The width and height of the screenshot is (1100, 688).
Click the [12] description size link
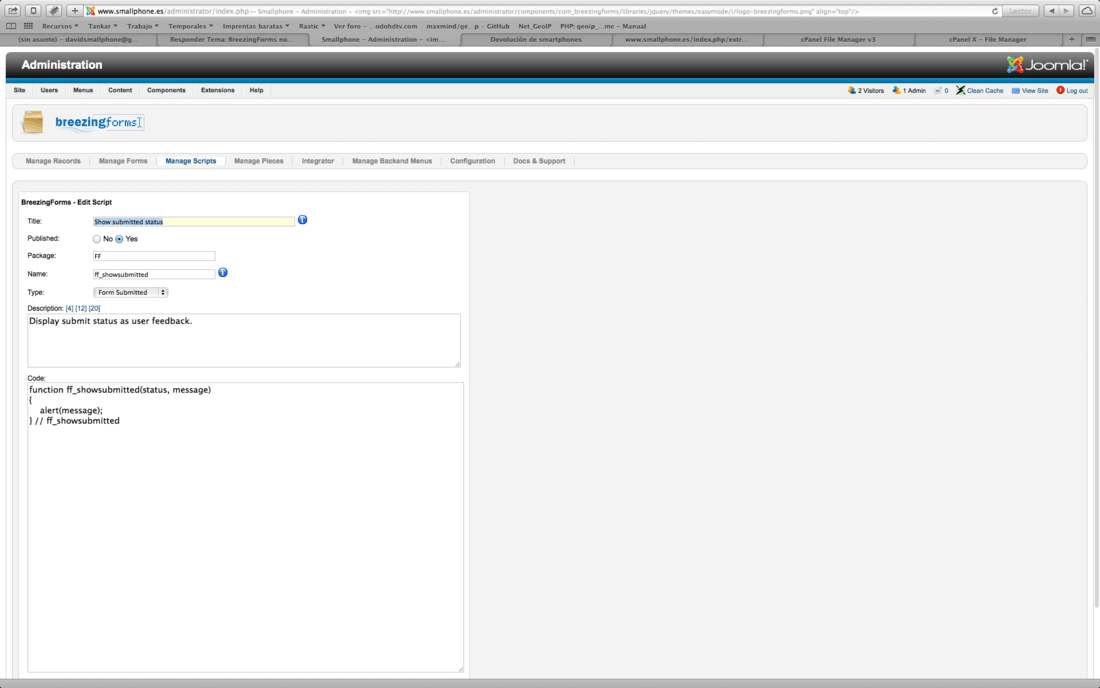[81, 309]
